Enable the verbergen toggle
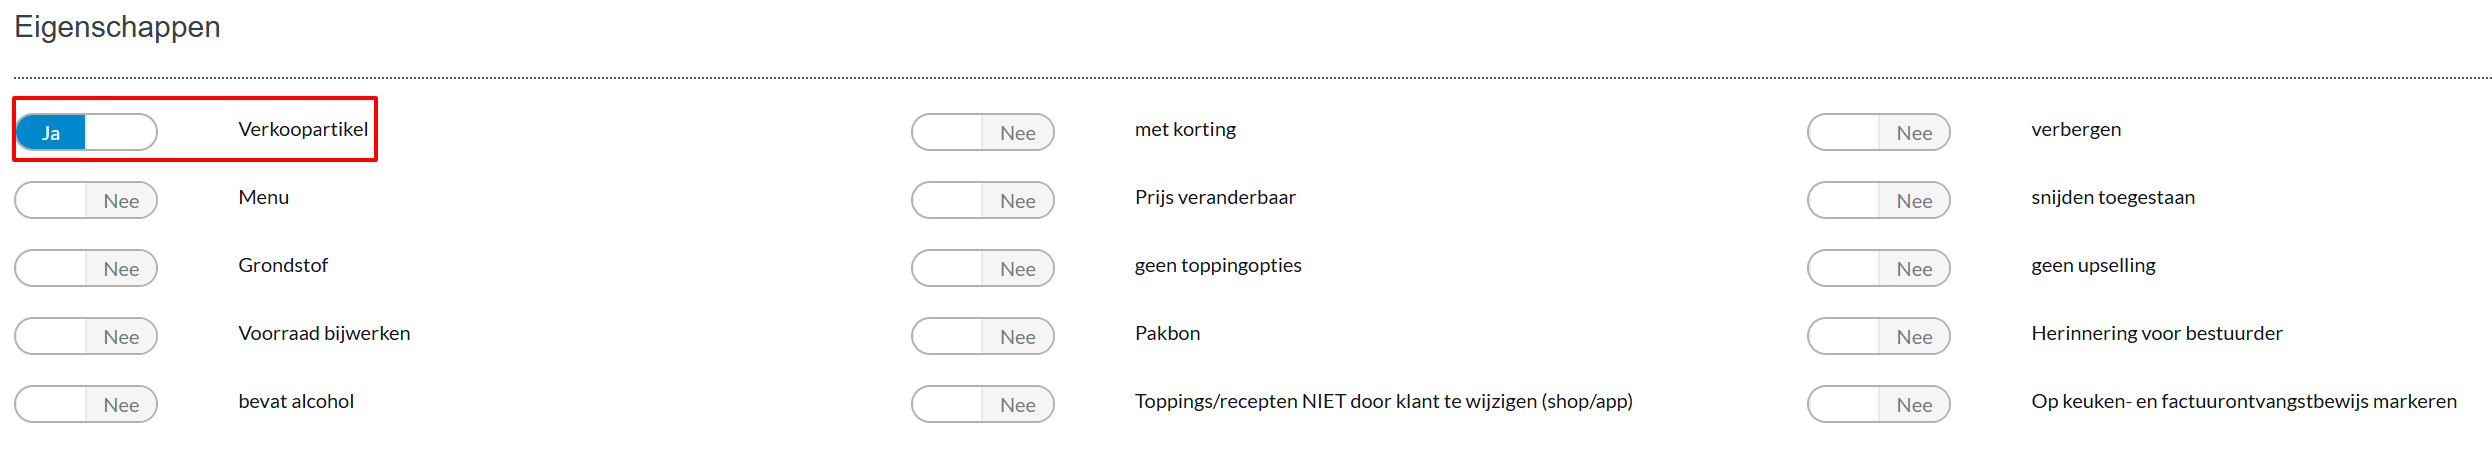This screenshot has width=2492, height=456. (x=1878, y=132)
